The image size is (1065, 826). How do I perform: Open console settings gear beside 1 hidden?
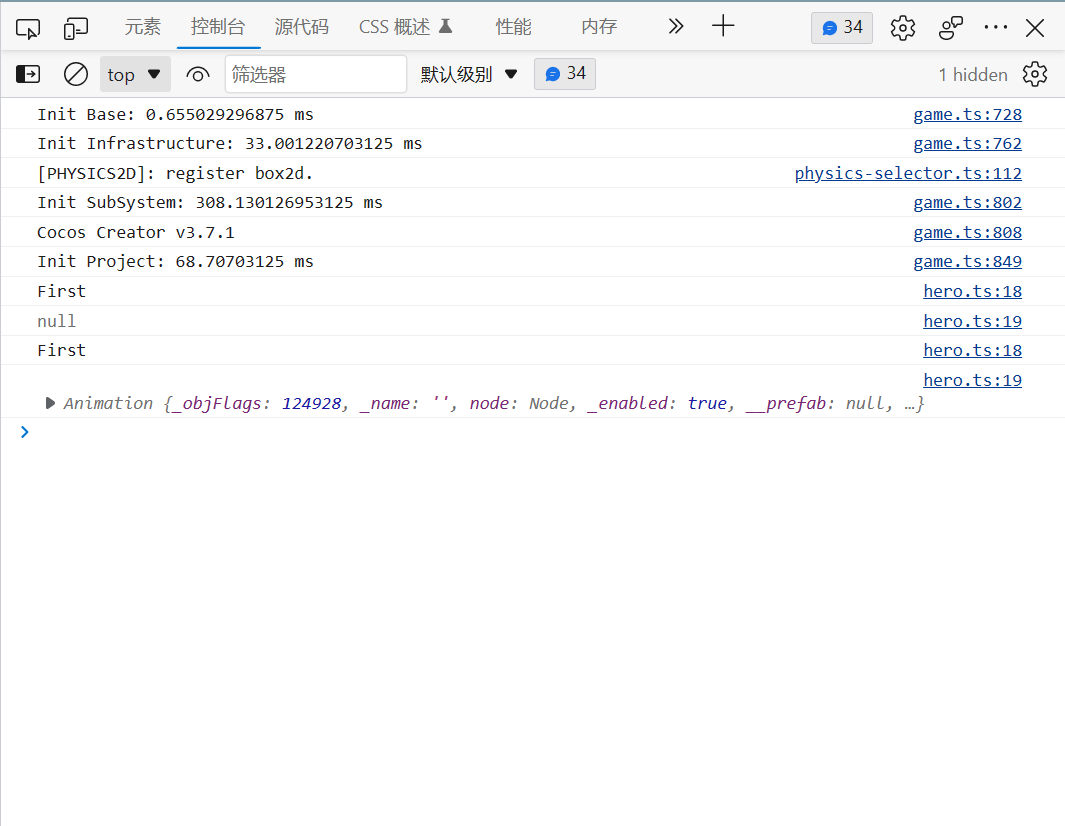(x=1035, y=74)
